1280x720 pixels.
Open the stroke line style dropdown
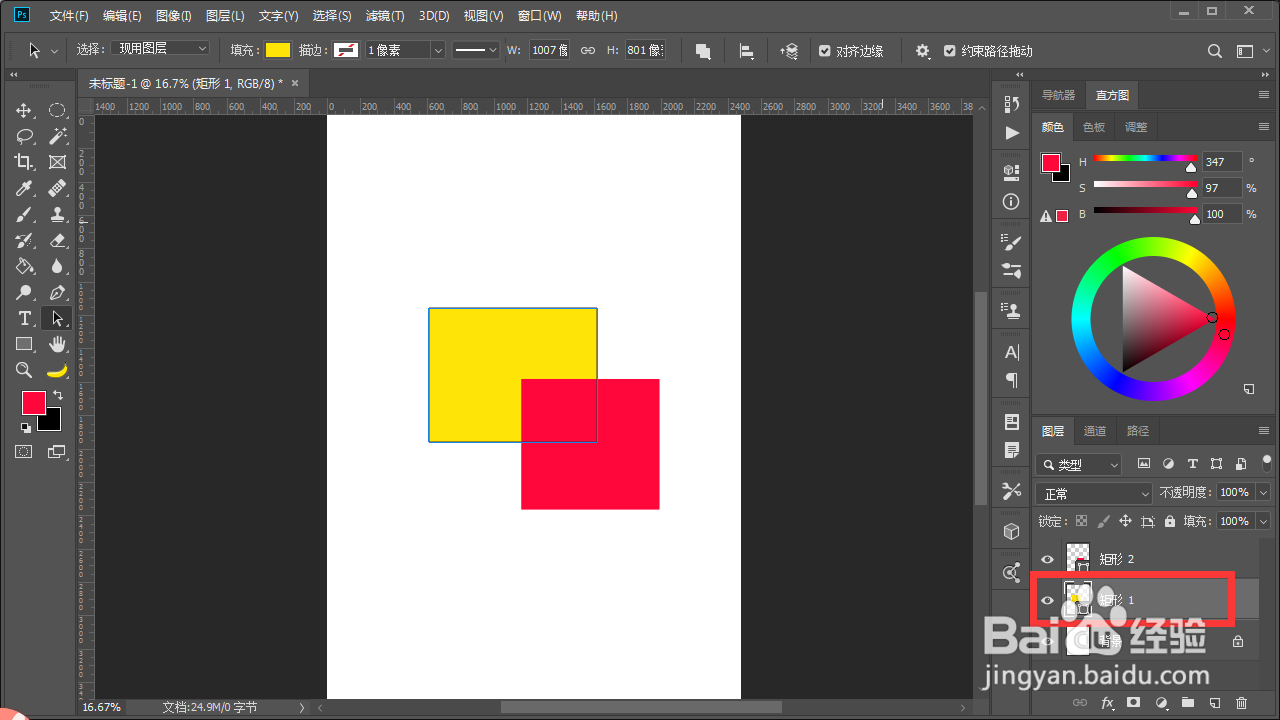pos(476,50)
